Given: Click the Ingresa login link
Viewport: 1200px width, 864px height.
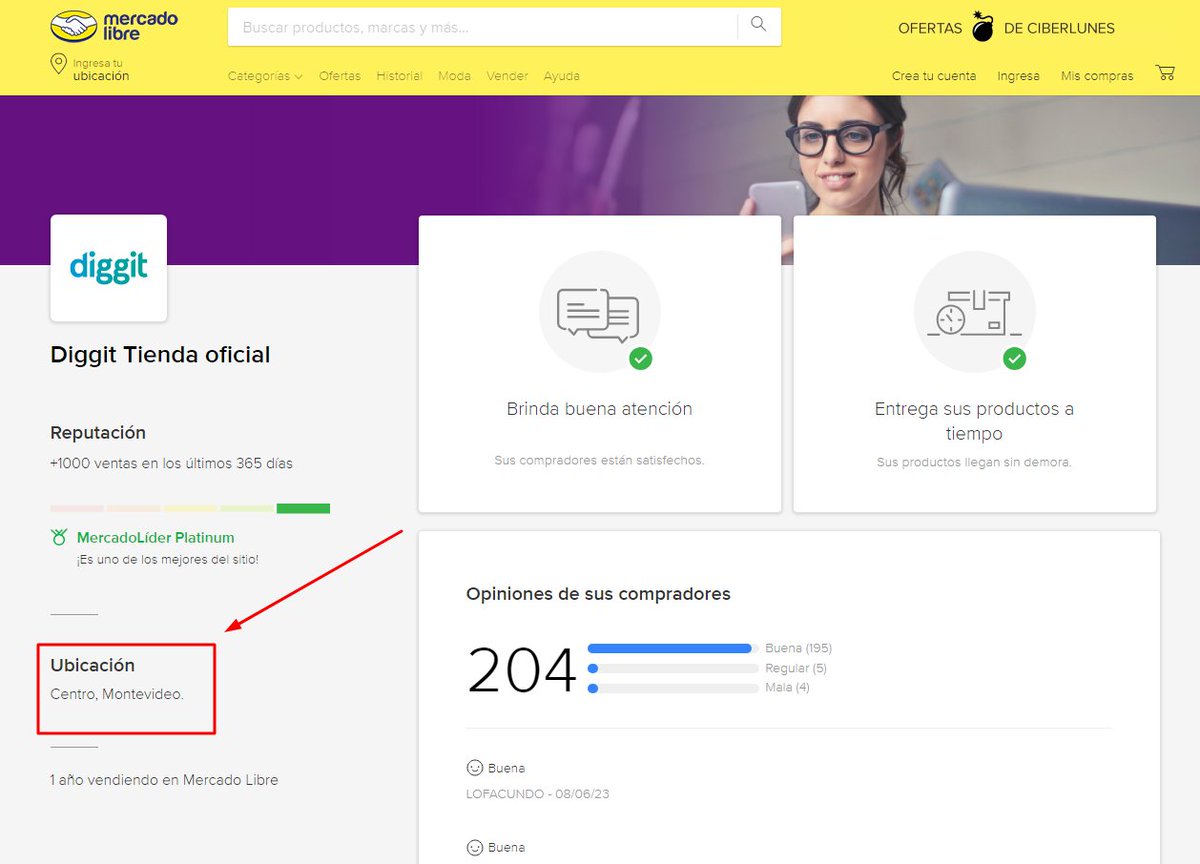Looking at the screenshot, I should [1018, 76].
